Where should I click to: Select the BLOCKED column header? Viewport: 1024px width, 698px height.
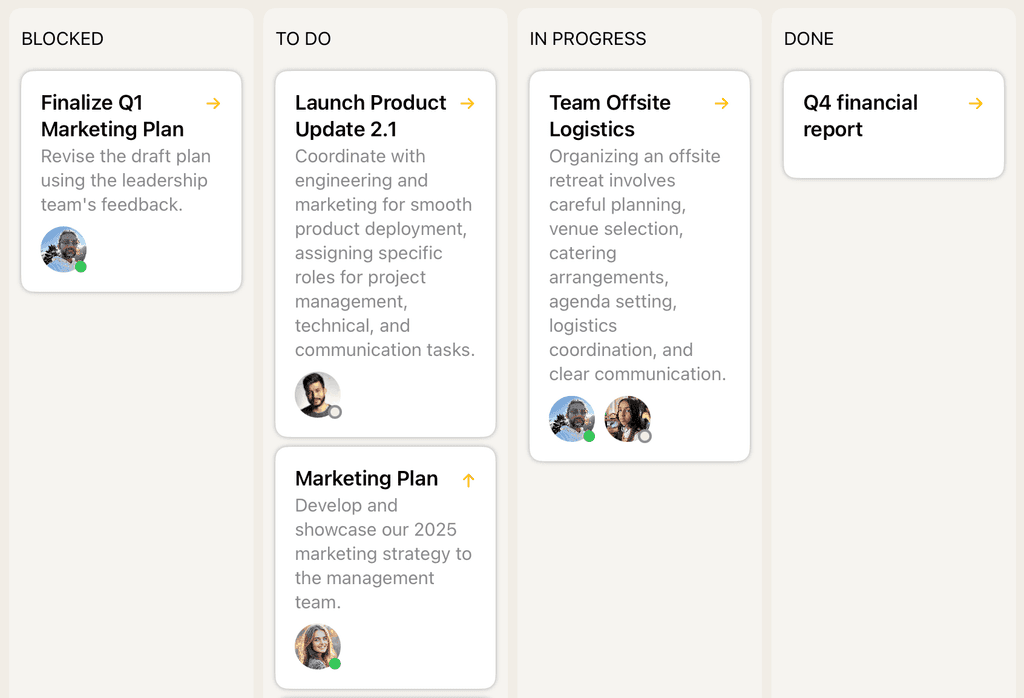[62, 39]
